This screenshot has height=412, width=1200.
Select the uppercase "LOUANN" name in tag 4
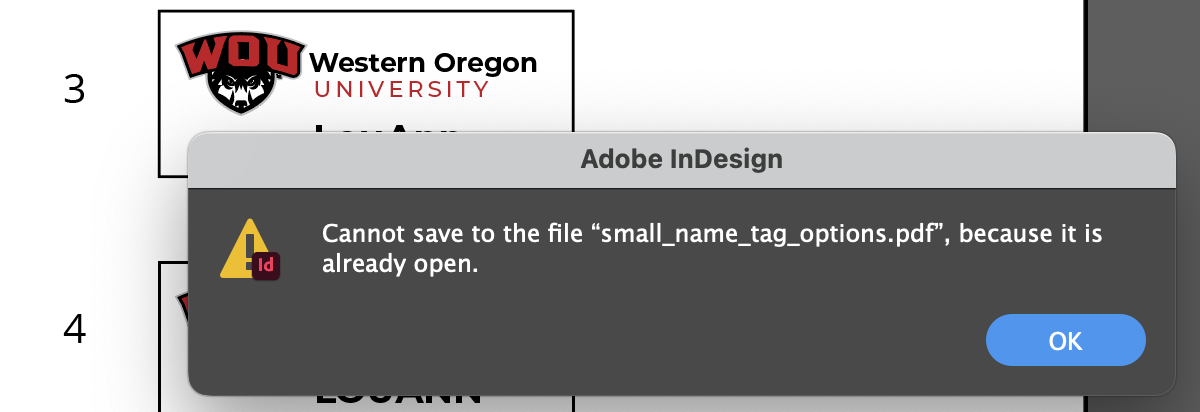(398, 397)
